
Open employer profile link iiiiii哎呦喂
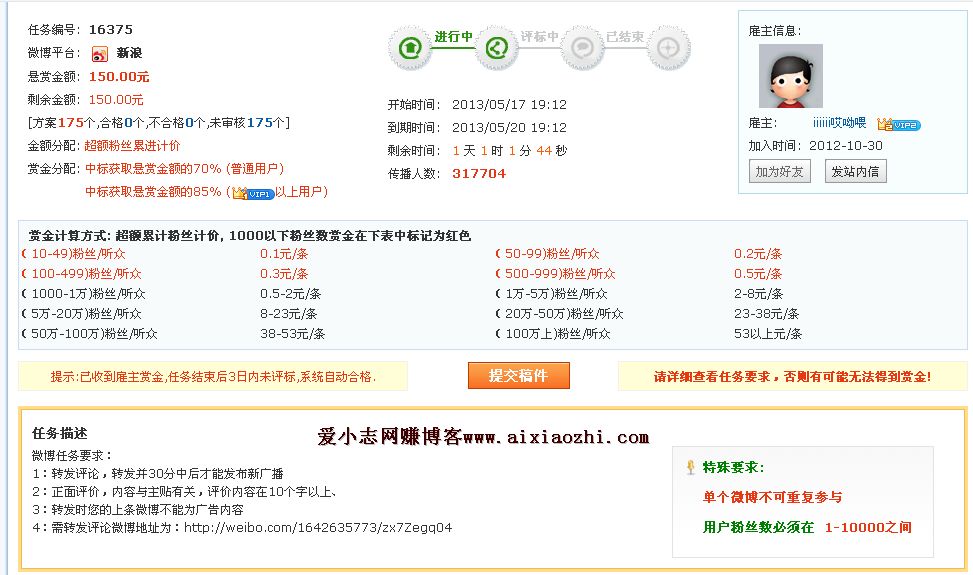(x=838, y=123)
